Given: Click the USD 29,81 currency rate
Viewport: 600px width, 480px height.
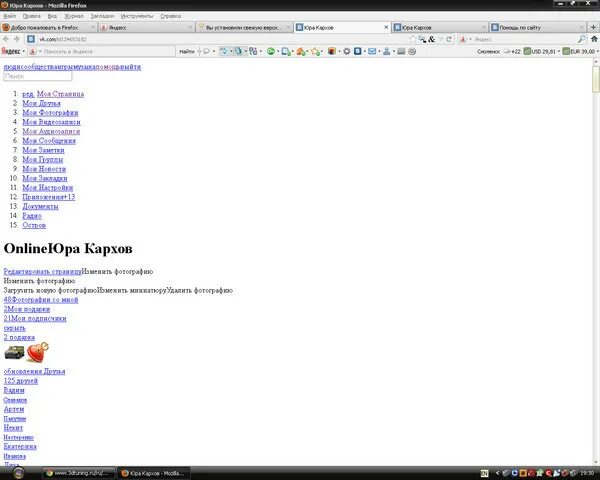Looking at the screenshot, I should point(540,51).
